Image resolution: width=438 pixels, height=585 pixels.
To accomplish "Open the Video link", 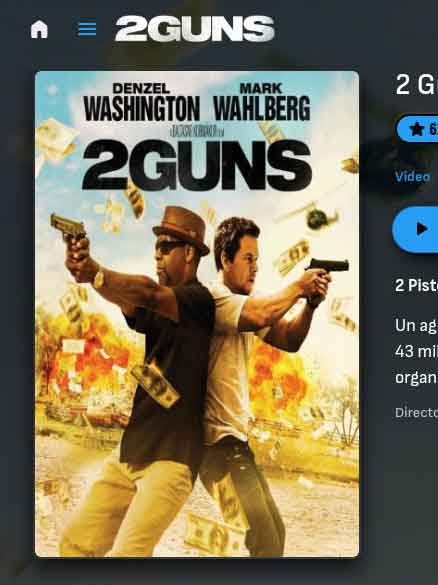I will (413, 176).
